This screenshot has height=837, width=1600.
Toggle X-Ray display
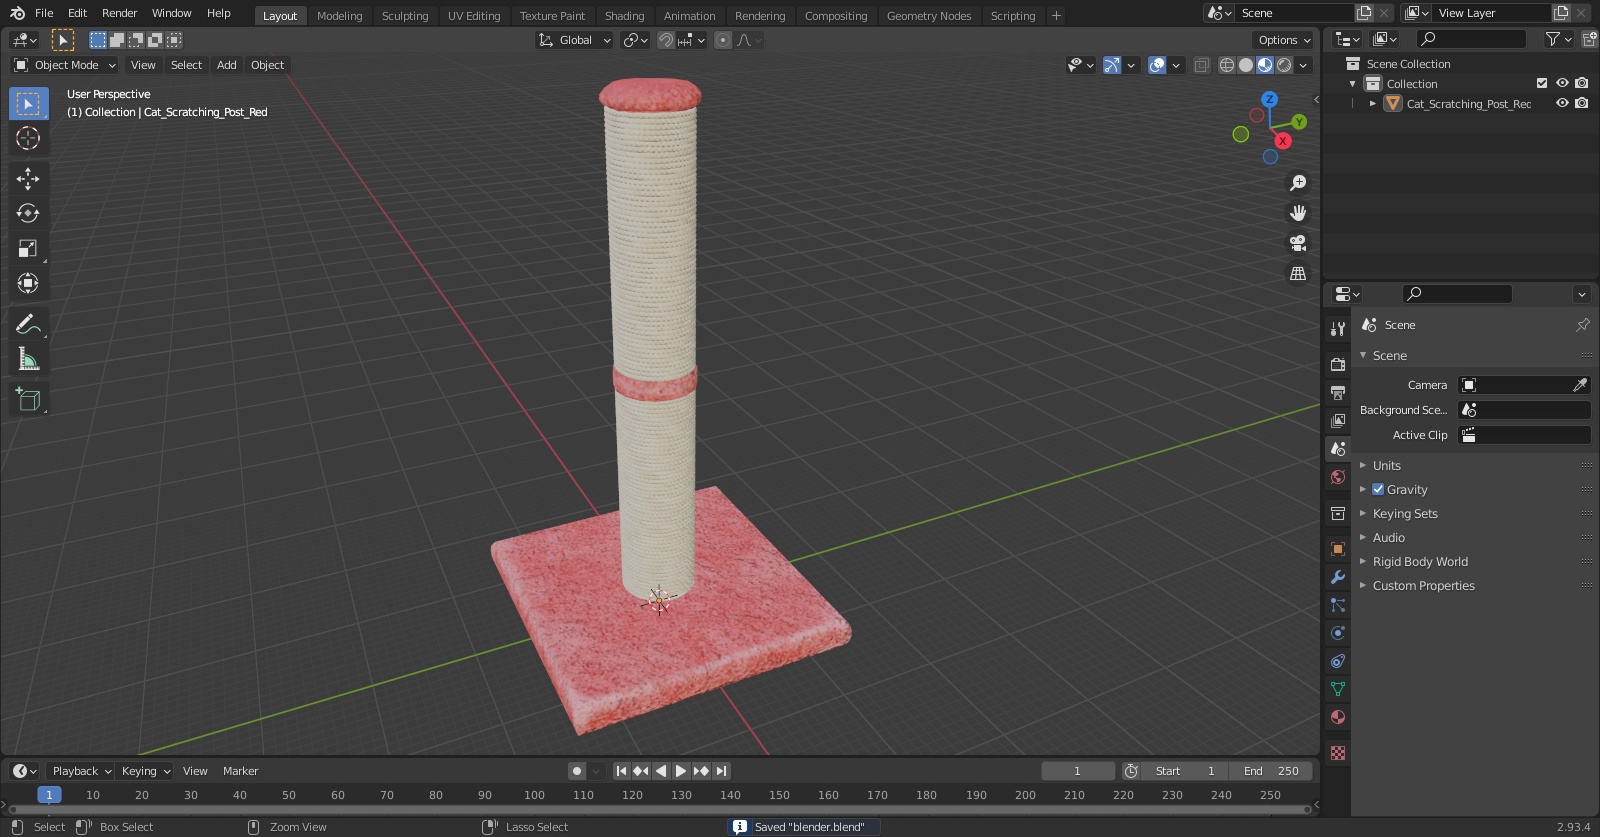click(x=1202, y=65)
